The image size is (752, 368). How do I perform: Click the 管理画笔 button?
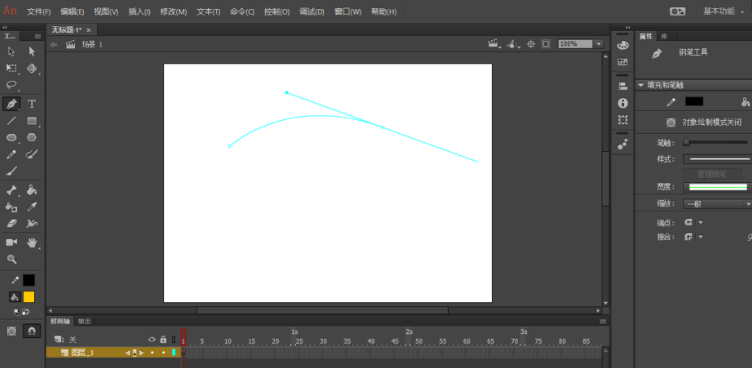point(712,174)
